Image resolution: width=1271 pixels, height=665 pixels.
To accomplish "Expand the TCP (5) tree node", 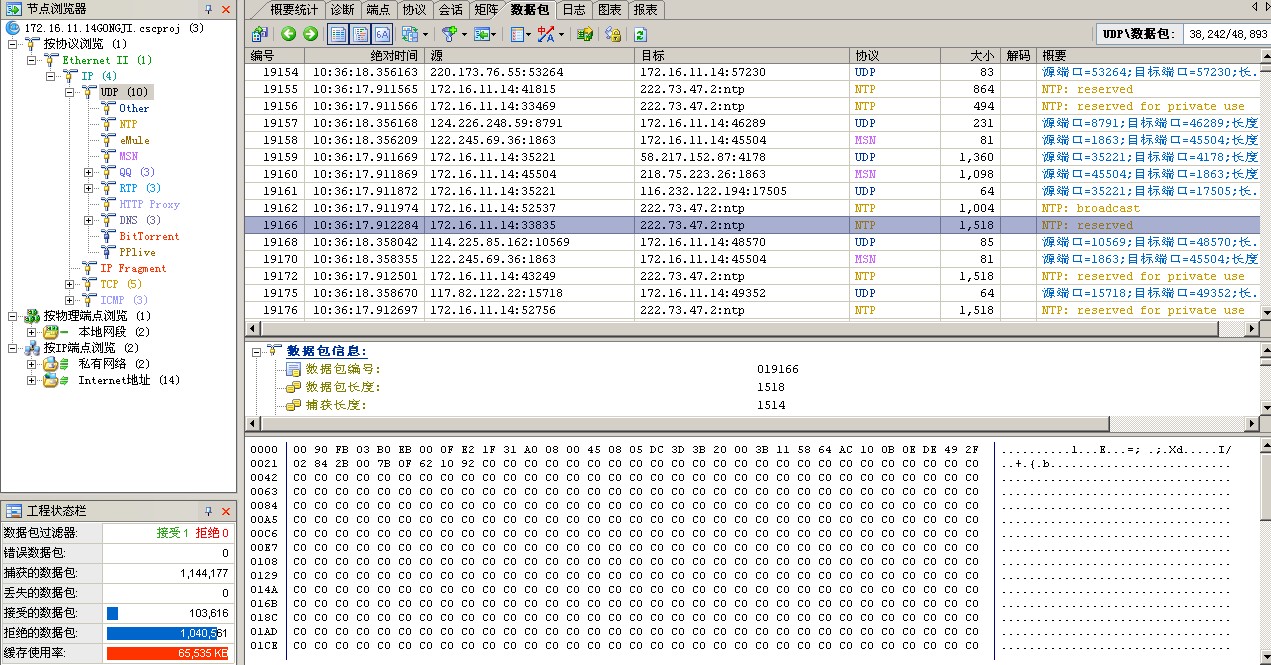I will pos(72,284).
